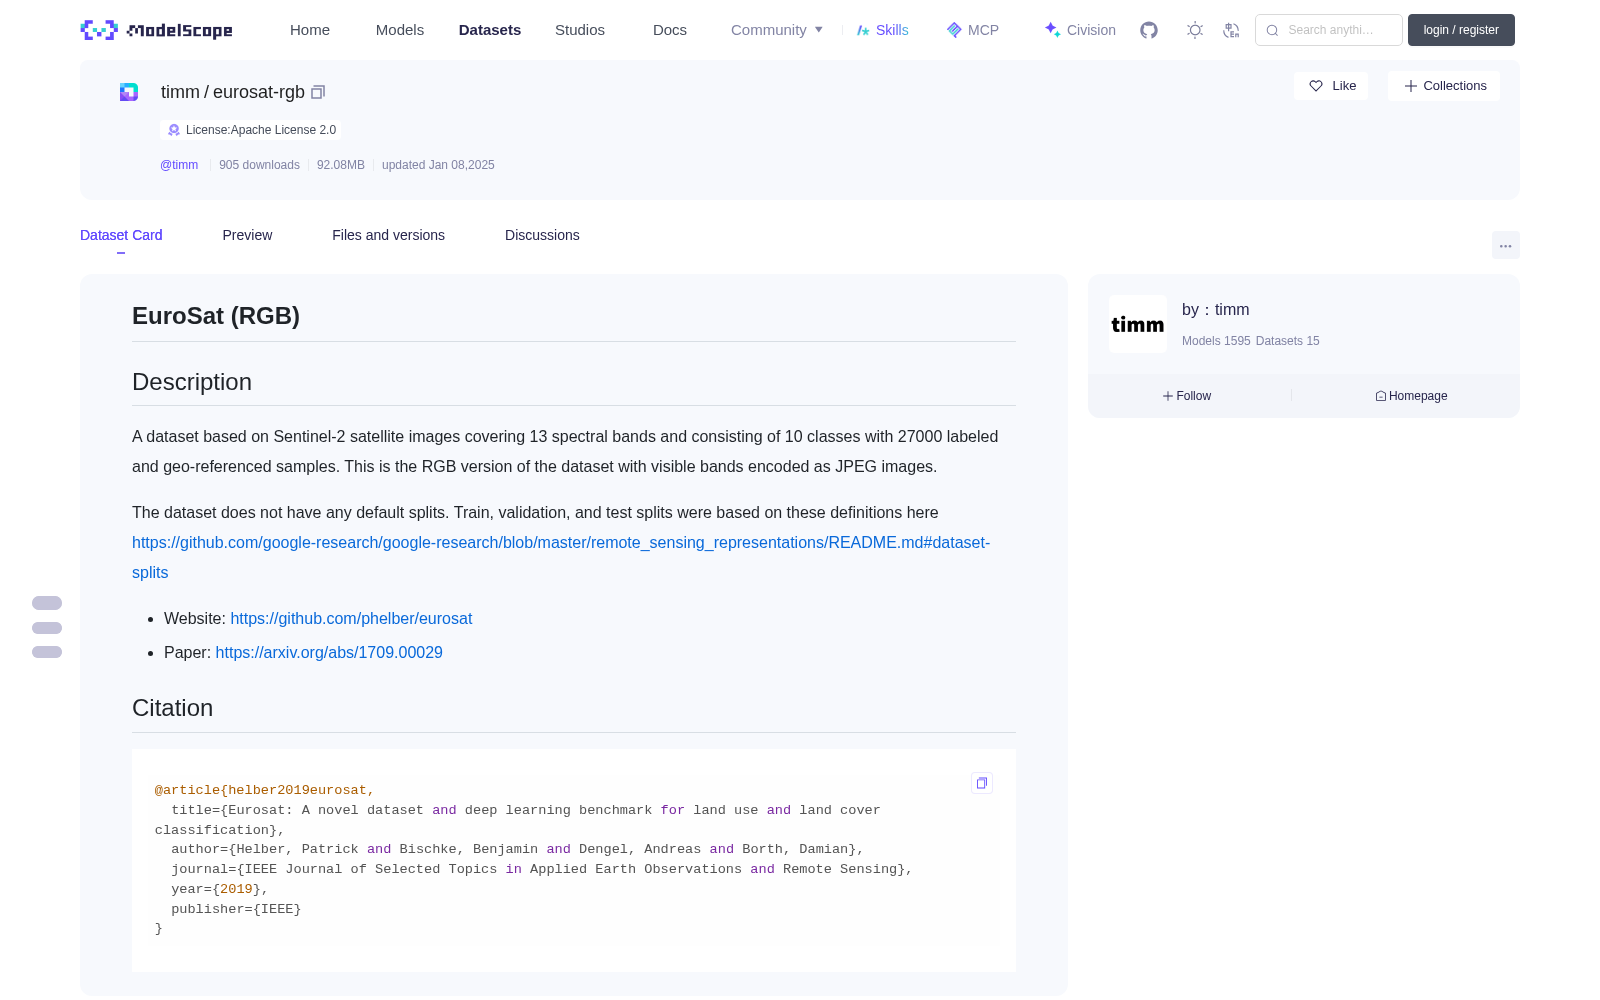This screenshot has height=1000, width=1600.
Task: Click the '905 downloads' text
Action: (259, 165)
